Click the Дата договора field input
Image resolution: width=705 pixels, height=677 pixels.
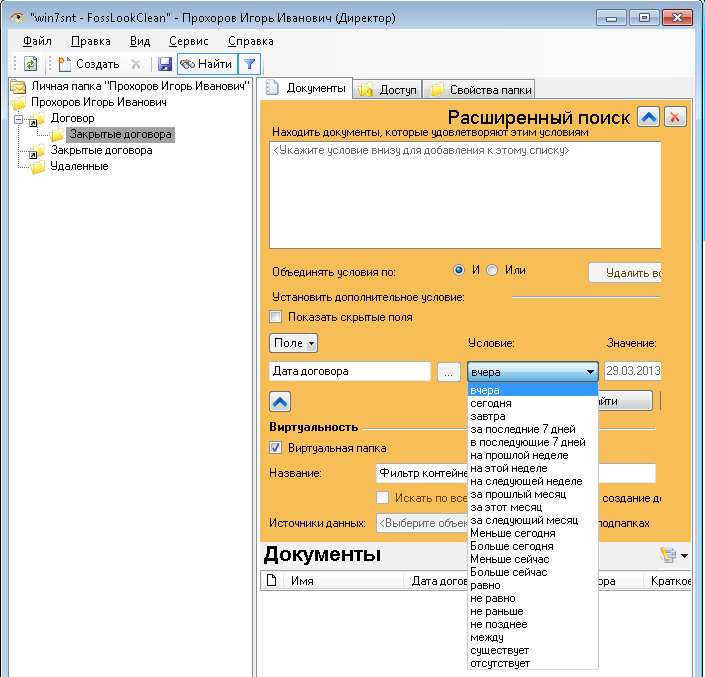coord(350,371)
